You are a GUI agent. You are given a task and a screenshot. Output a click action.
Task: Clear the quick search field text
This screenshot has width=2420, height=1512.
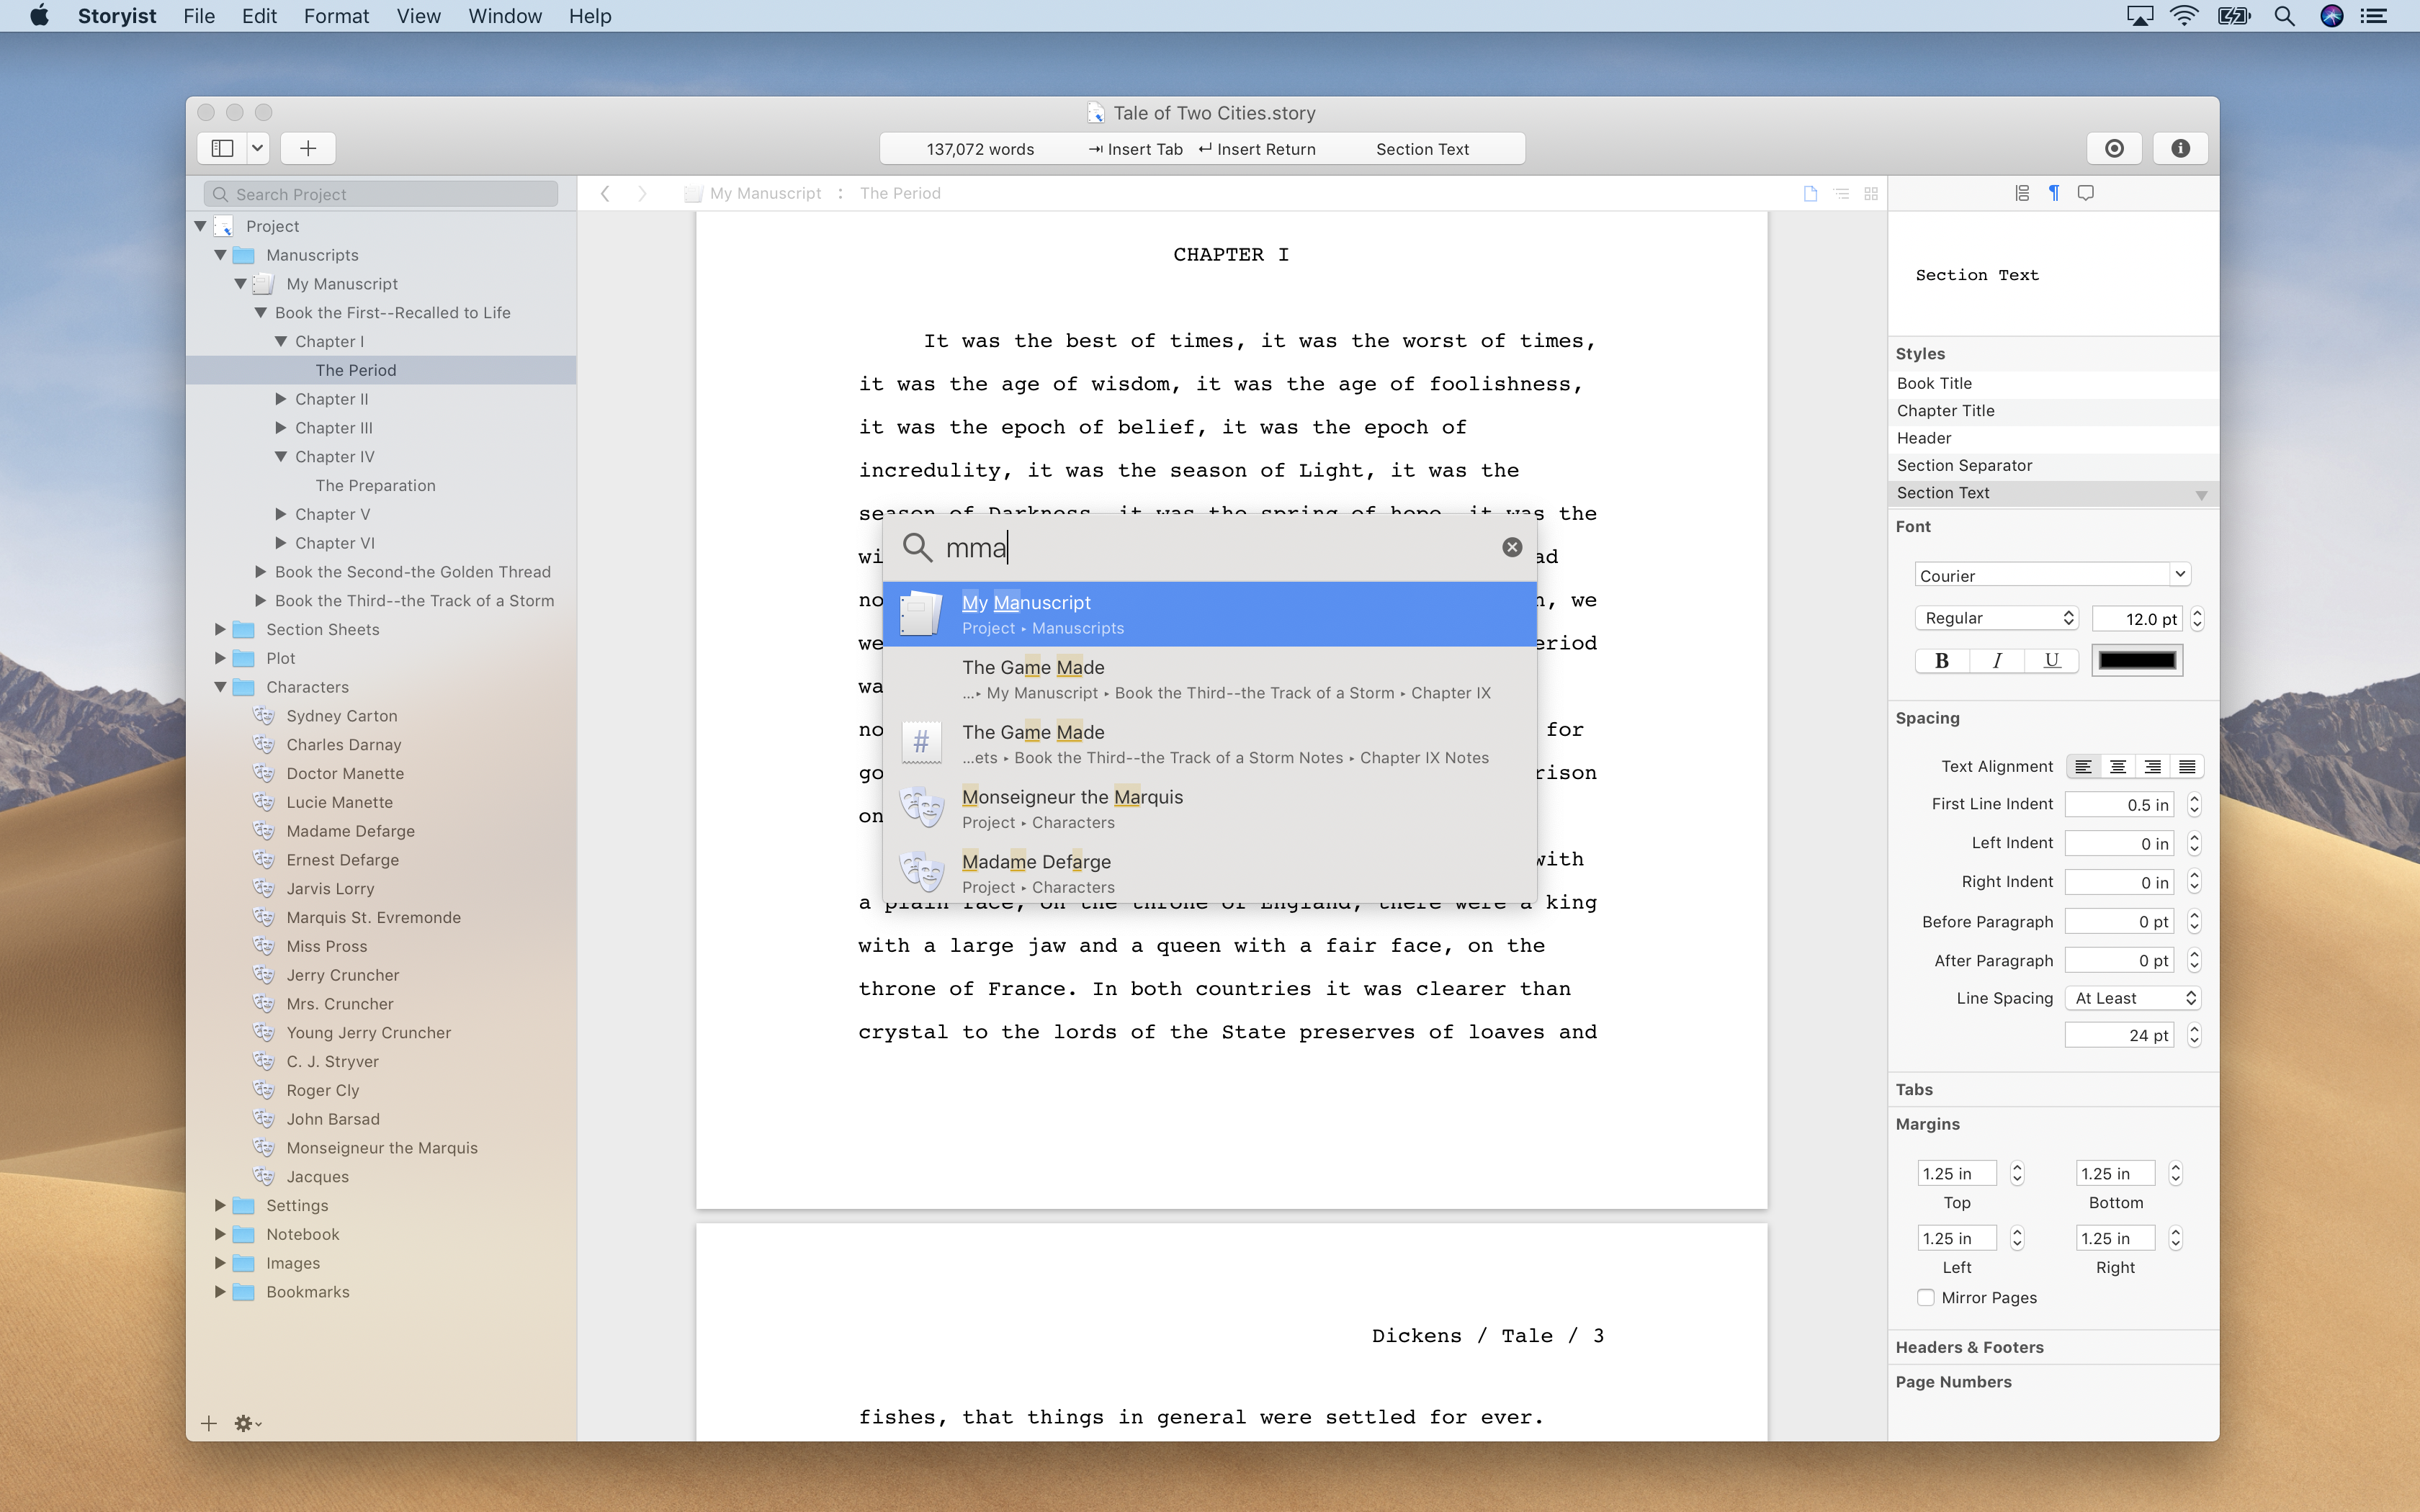click(x=1512, y=547)
